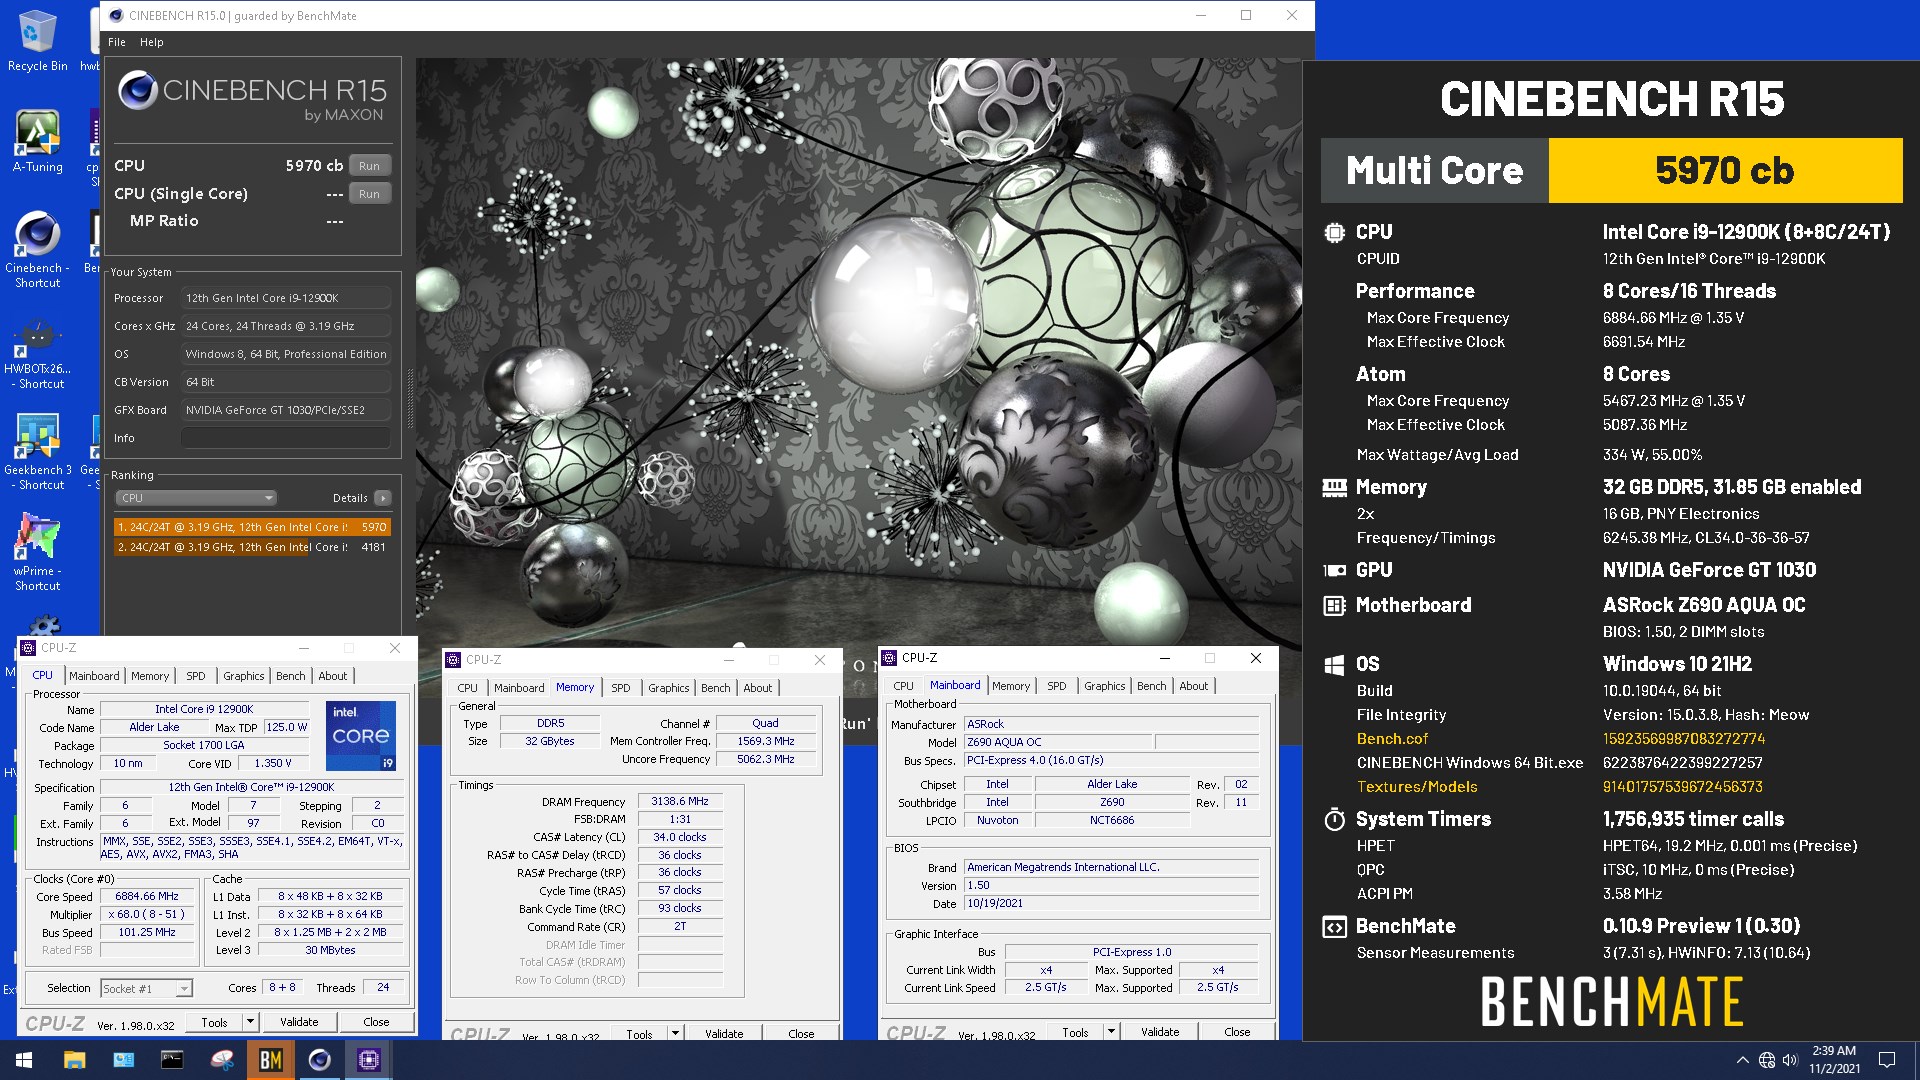Click Validate in right CPU-Z window
1920x1080 pixels.
pyautogui.click(x=1160, y=1032)
